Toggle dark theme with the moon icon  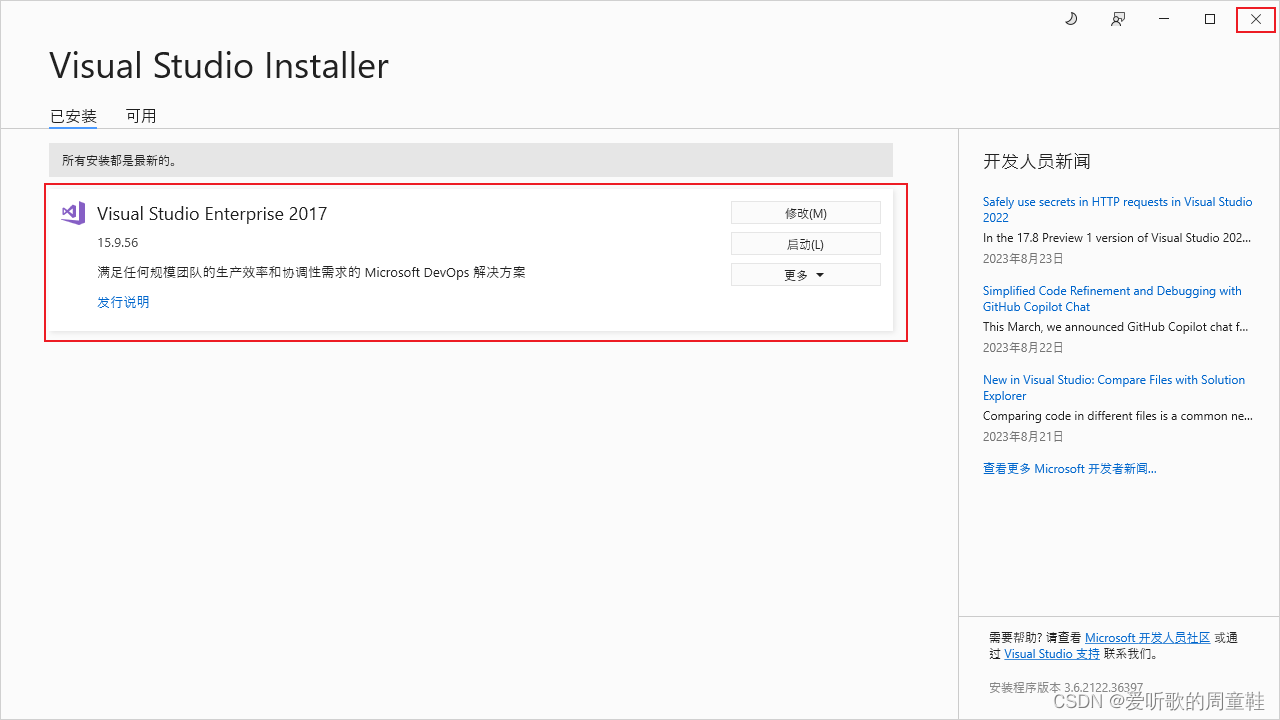(x=1070, y=19)
